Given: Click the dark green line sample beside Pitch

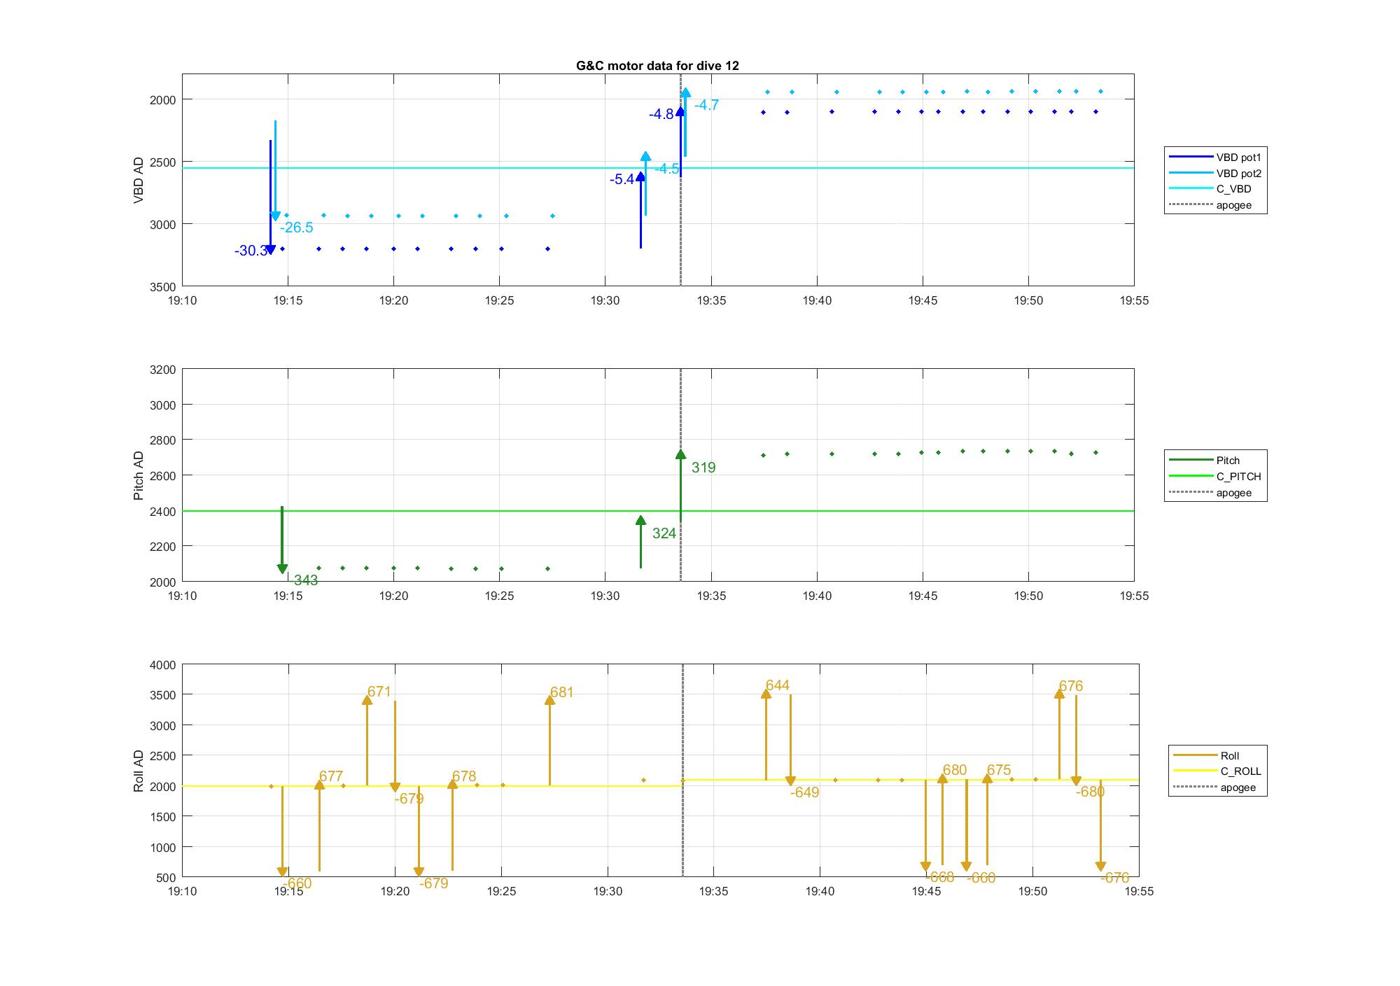Looking at the screenshot, I should coord(1190,460).
